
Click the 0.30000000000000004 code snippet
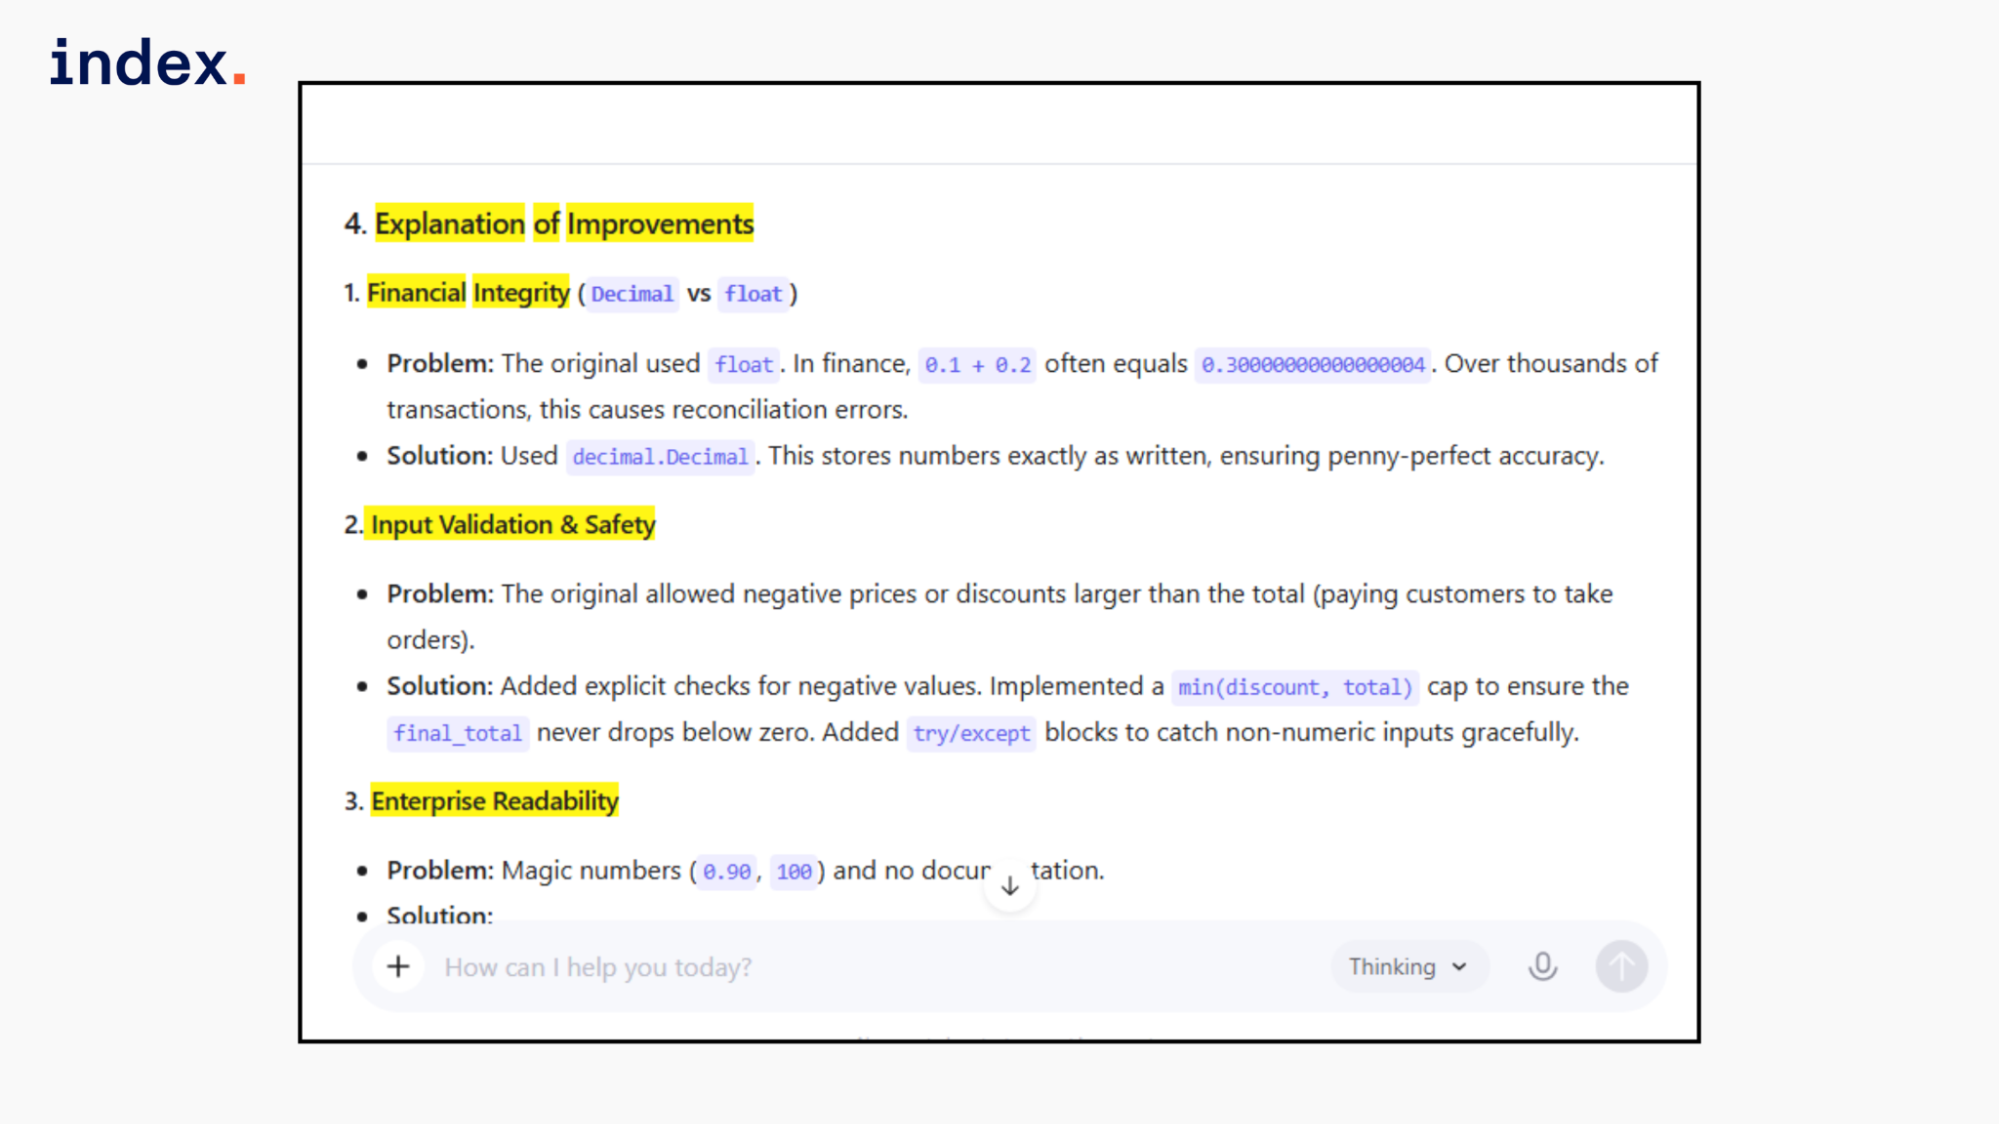tap(1312, 365)
